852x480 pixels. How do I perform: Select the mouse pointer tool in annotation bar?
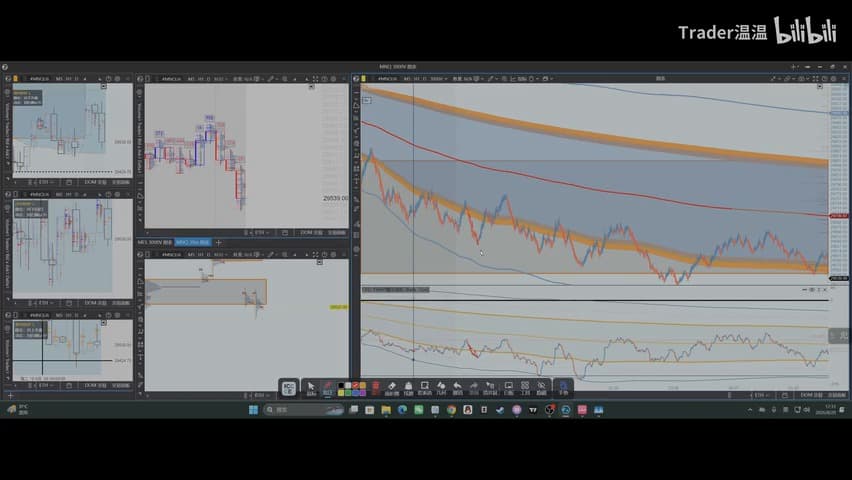coord(311,388)
